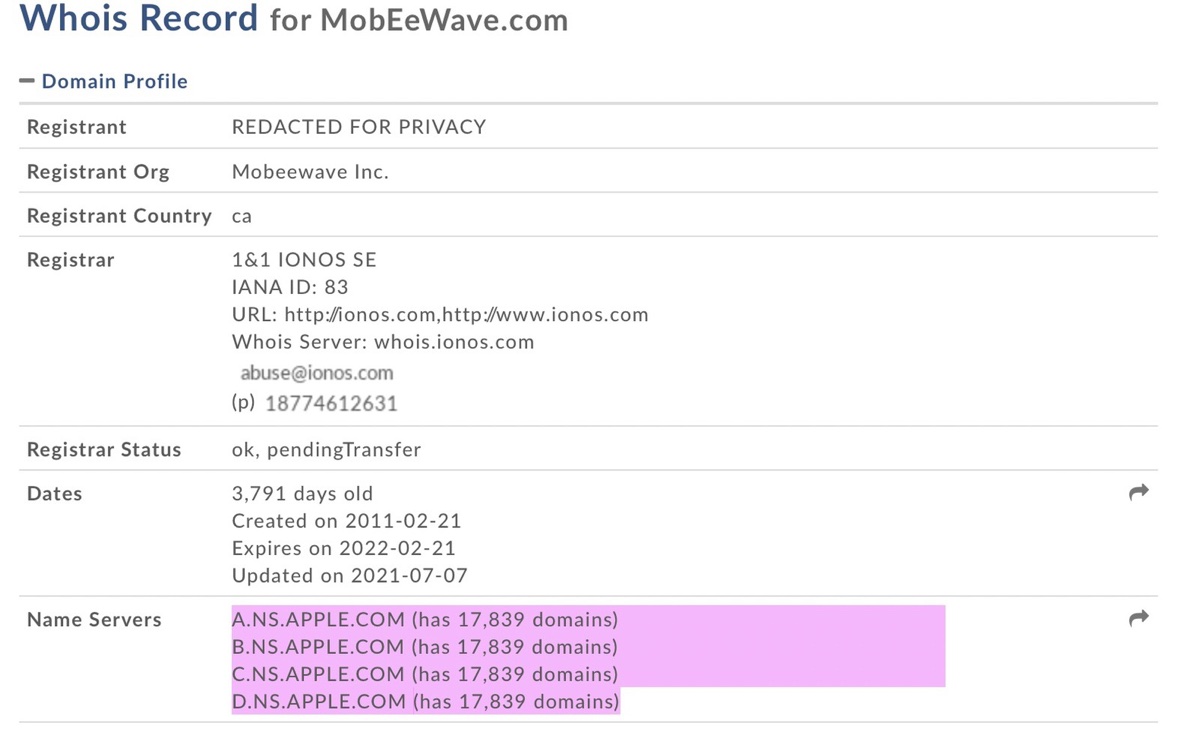Click the share arrow beside Name Servers
Image resolution: width=1200 pixels, height=729 pixels.
(x=1138, y=619)
